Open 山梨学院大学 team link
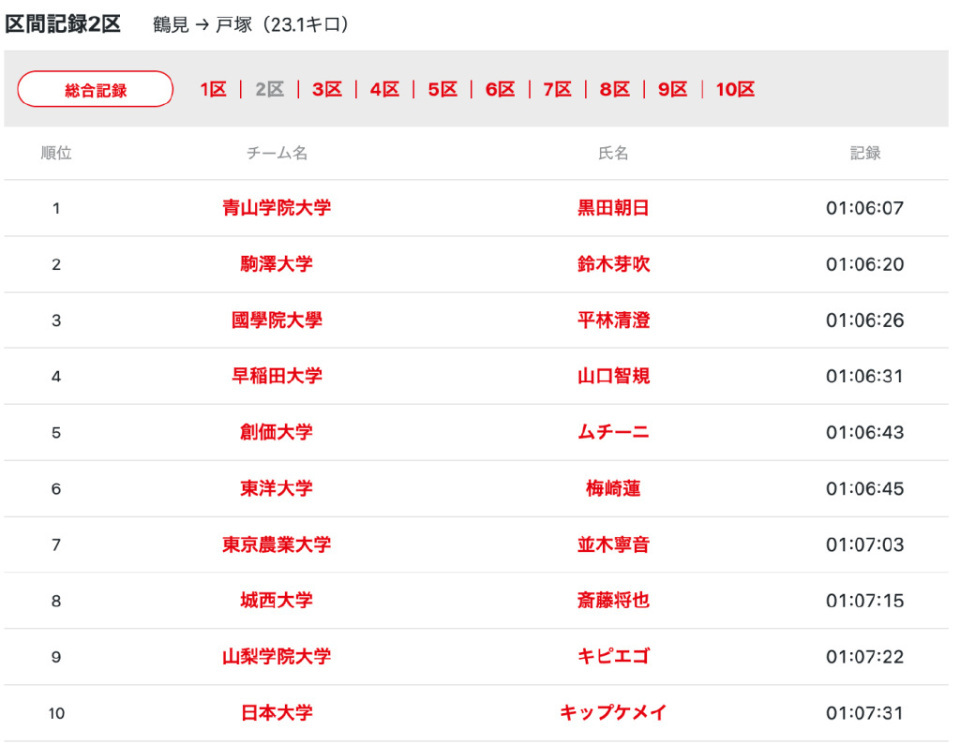The width and height of the screenshot is (960, 745). point(276,656)
